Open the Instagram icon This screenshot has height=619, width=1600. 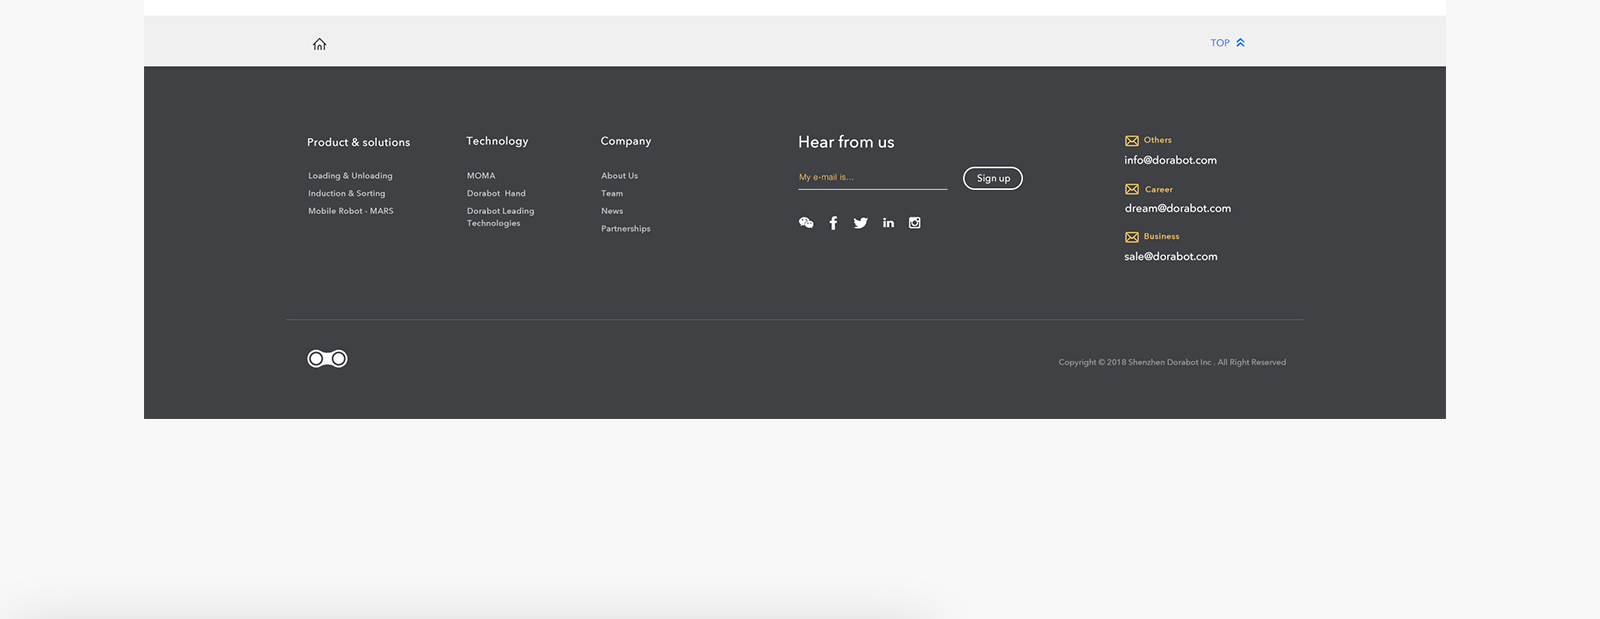pos(914,223)
